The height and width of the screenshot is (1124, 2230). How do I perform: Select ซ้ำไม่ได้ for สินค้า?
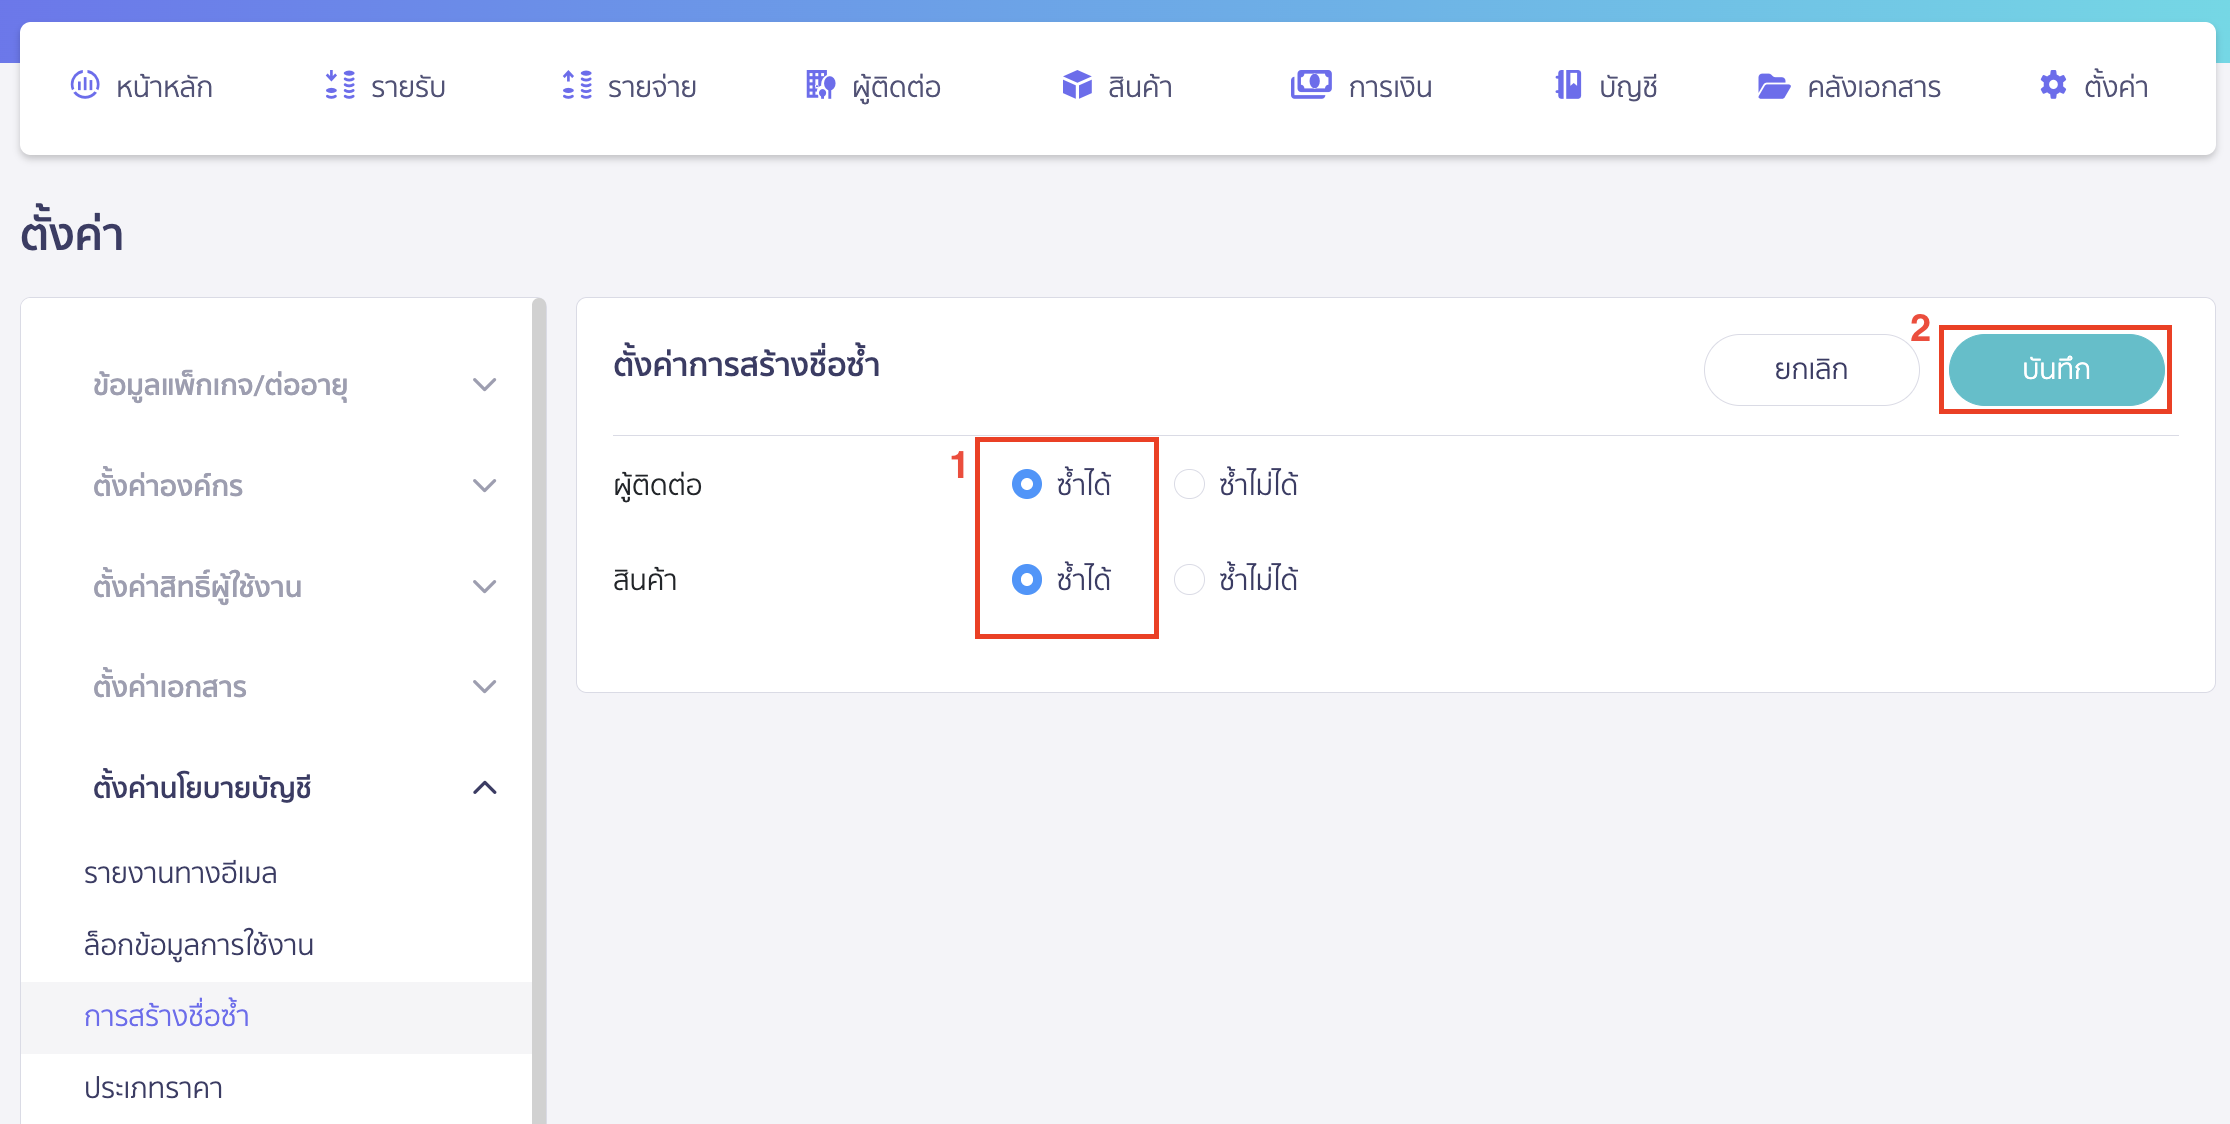(1189, 579)
